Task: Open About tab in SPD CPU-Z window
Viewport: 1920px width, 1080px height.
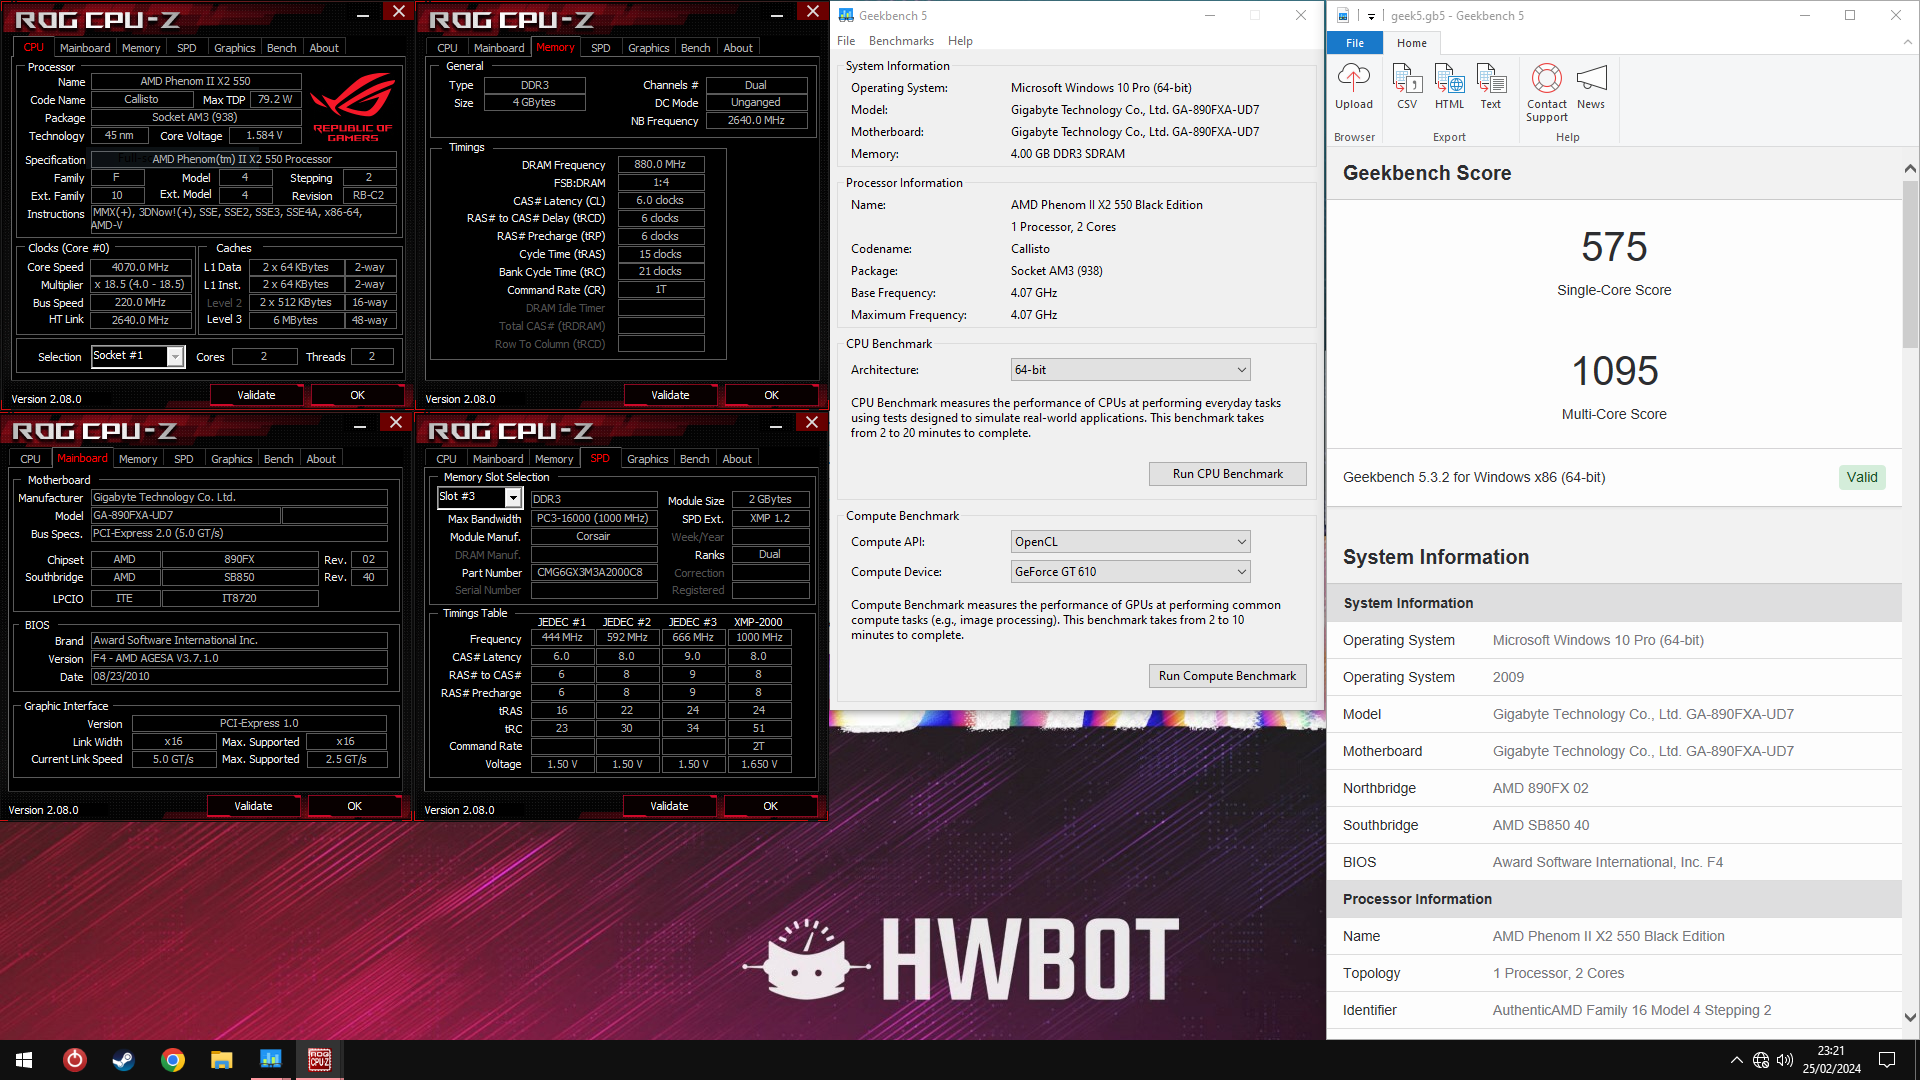Action: 737,459
